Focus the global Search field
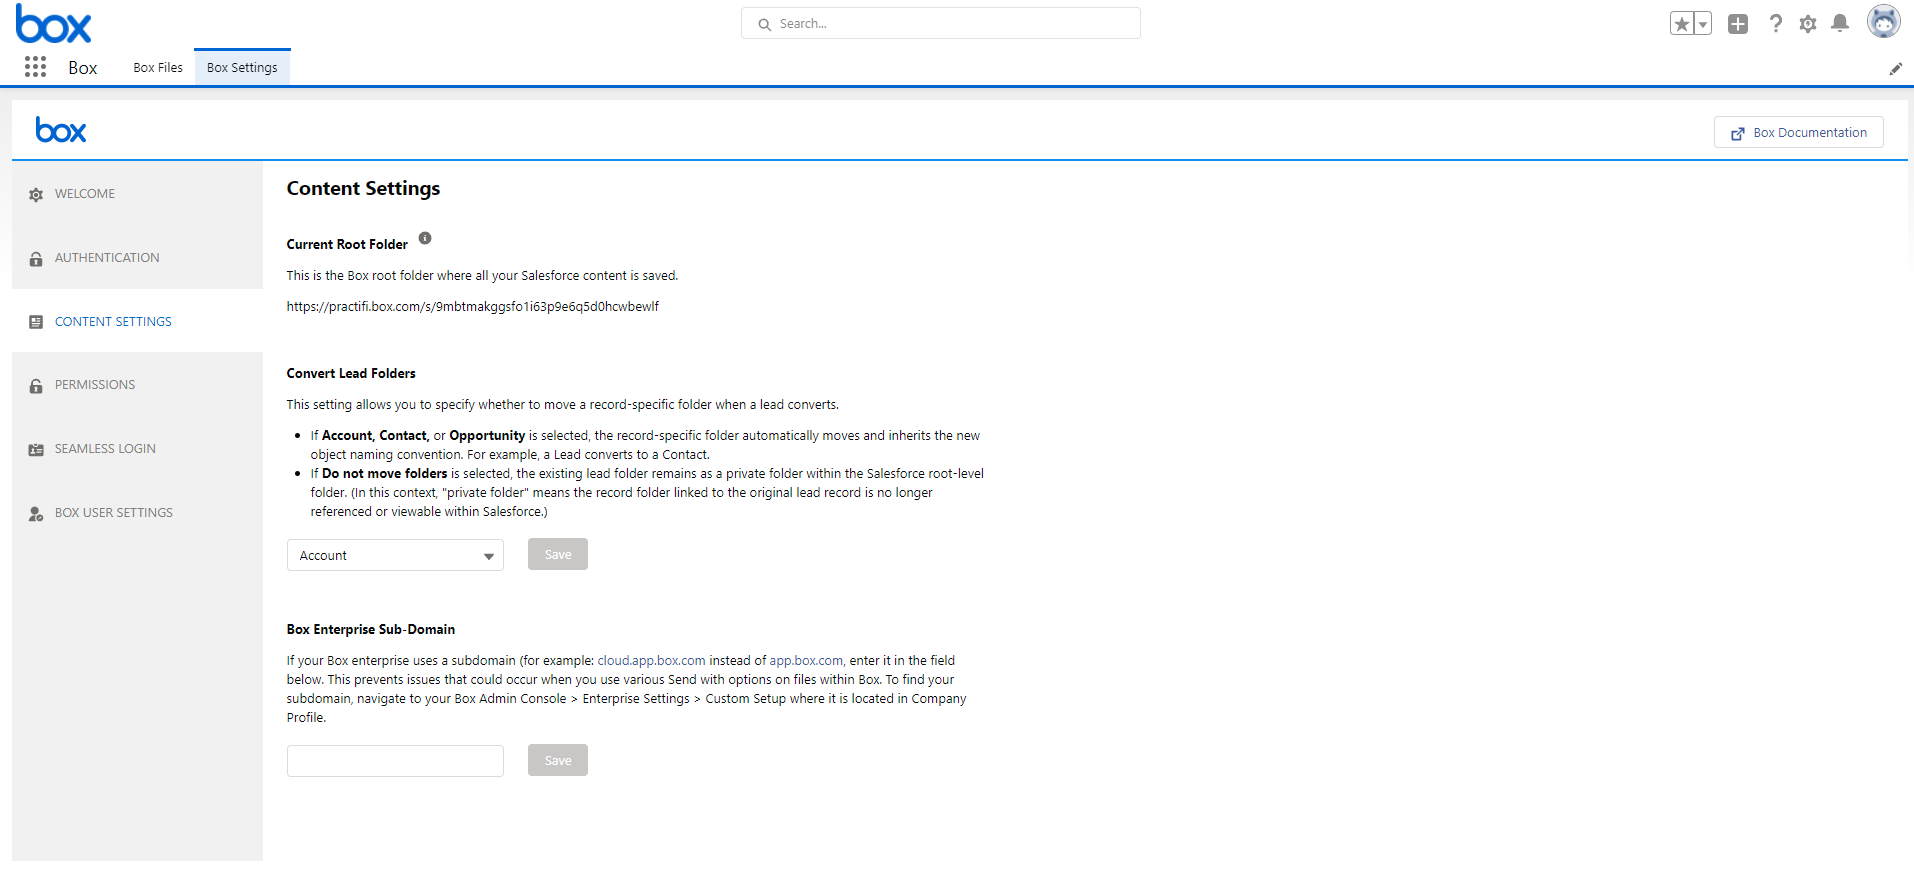Image resolution: width=1914 pixels, height=879 pixels. 941,24
